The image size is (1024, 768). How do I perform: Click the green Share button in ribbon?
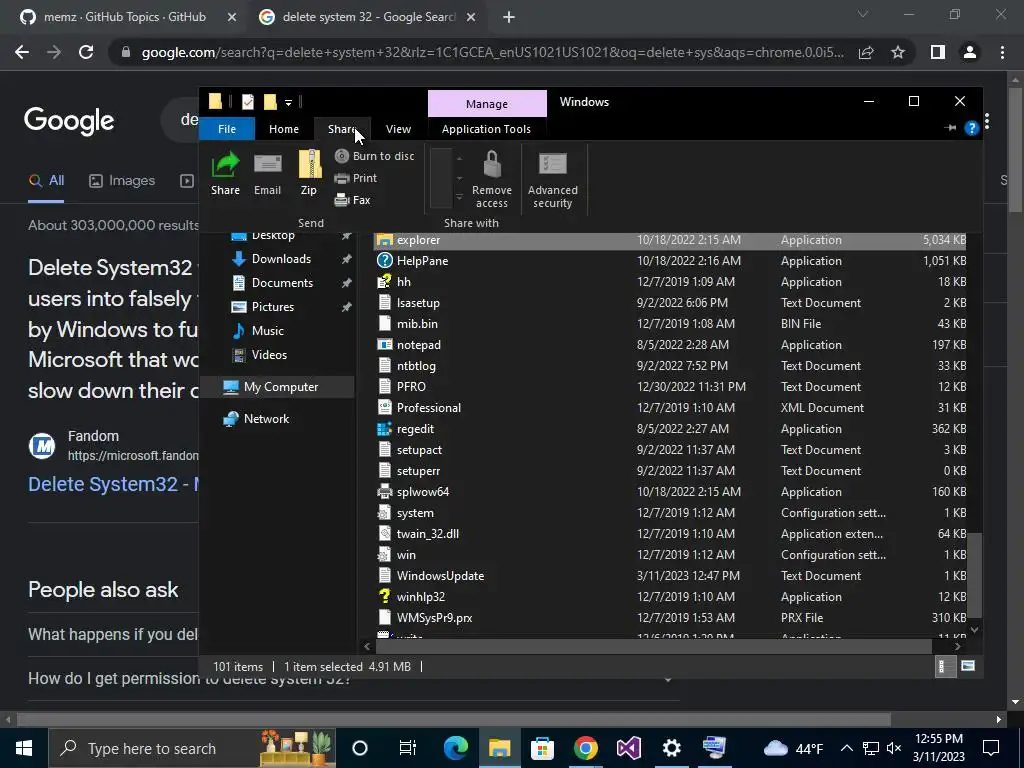[x=225, y=173]
